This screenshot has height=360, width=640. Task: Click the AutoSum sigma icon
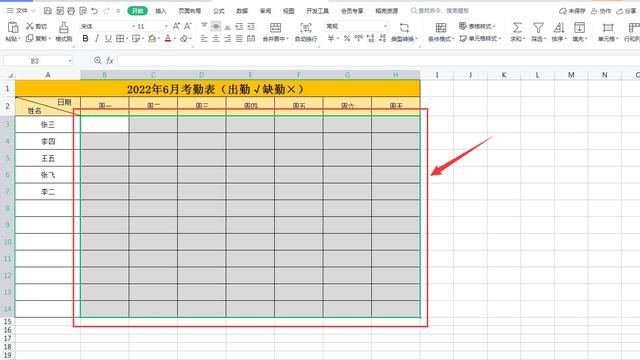tap(517, 27)
